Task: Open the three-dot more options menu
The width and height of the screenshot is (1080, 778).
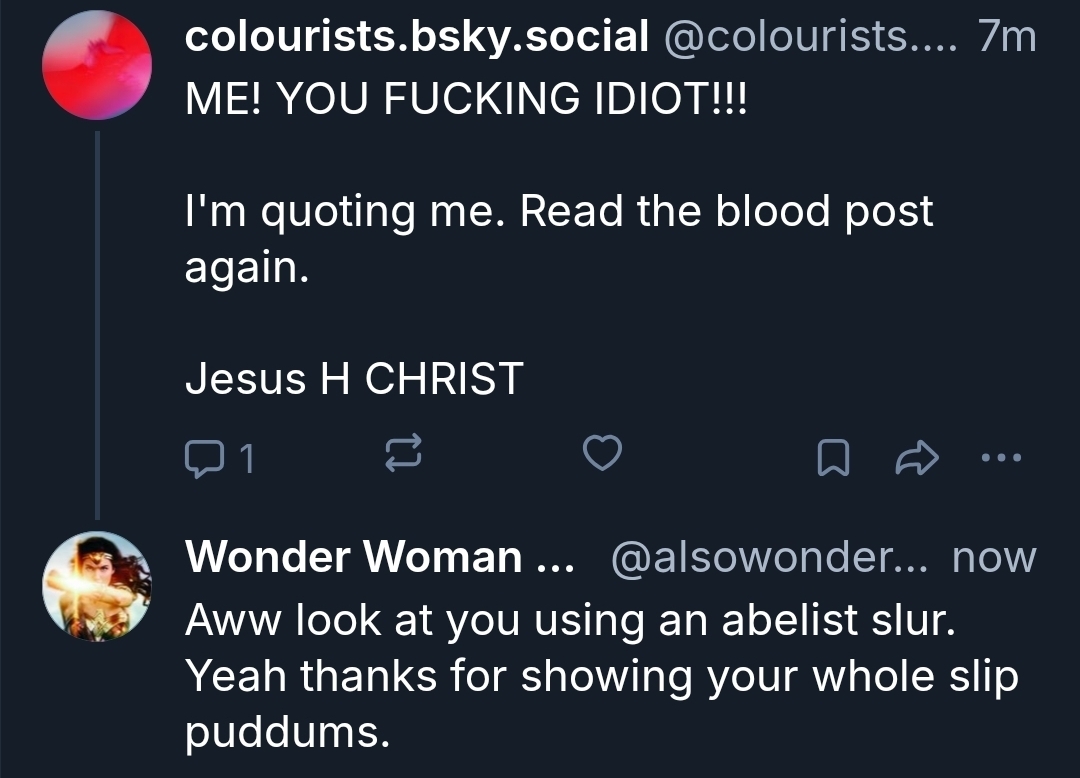Action: [1001, 457]
